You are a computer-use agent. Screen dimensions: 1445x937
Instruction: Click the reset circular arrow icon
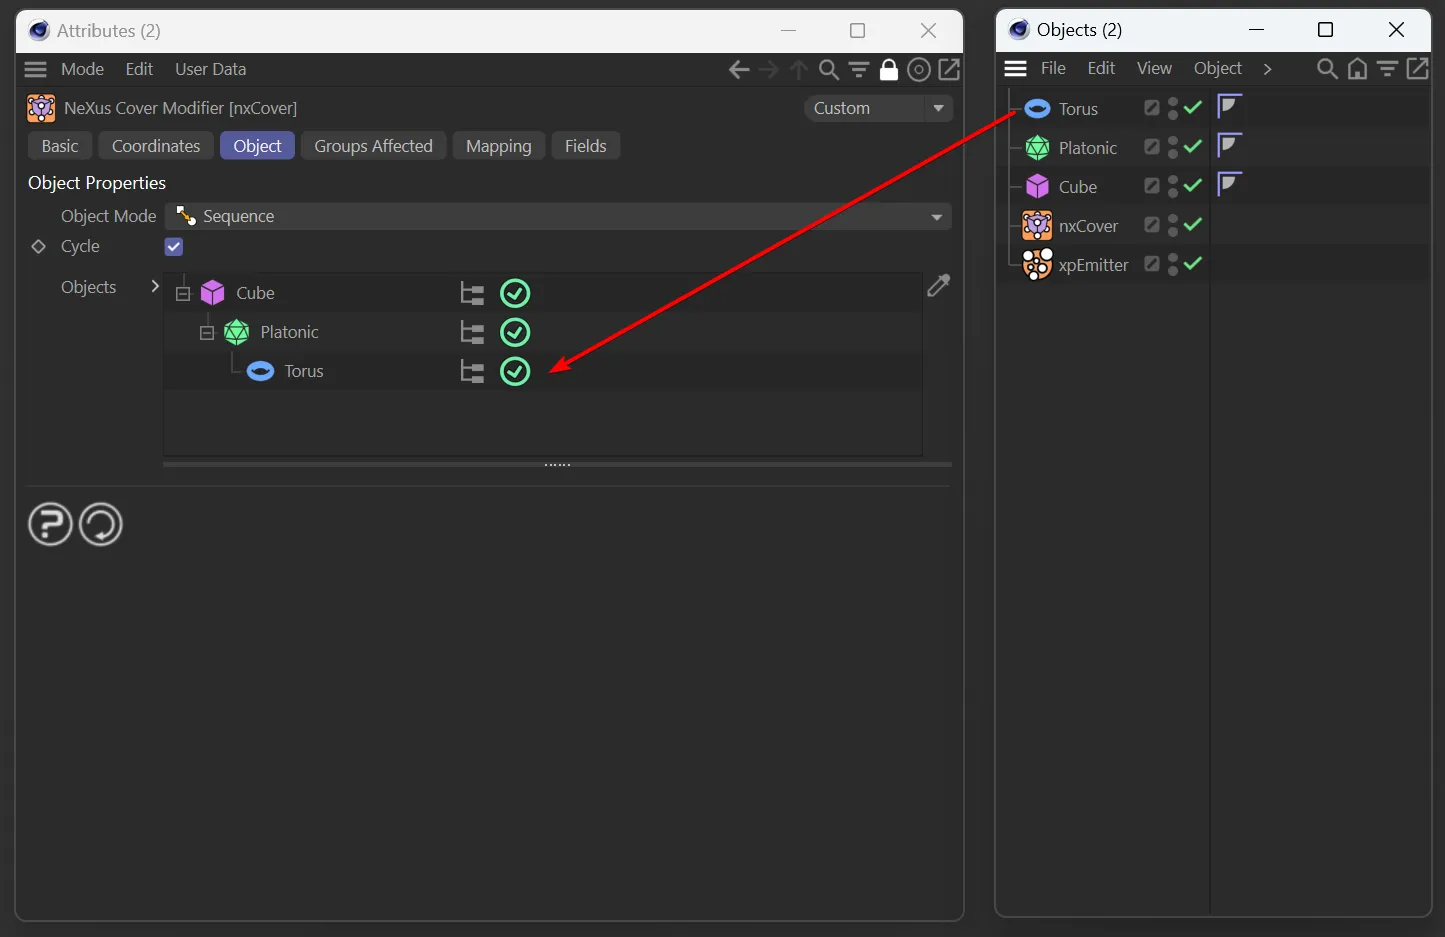click(101, 524)
